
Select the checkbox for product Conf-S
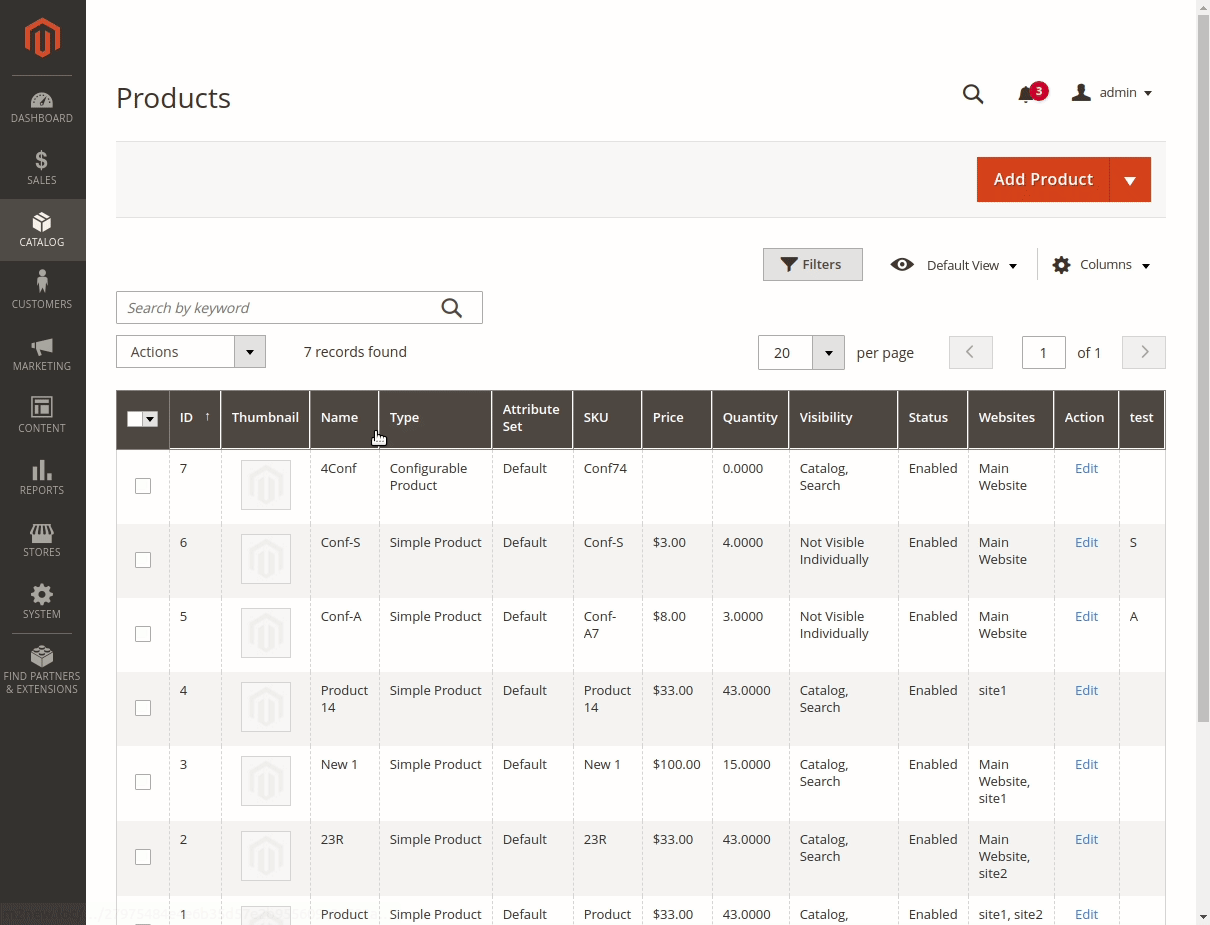pyautogui.click(x=143, y=560)
